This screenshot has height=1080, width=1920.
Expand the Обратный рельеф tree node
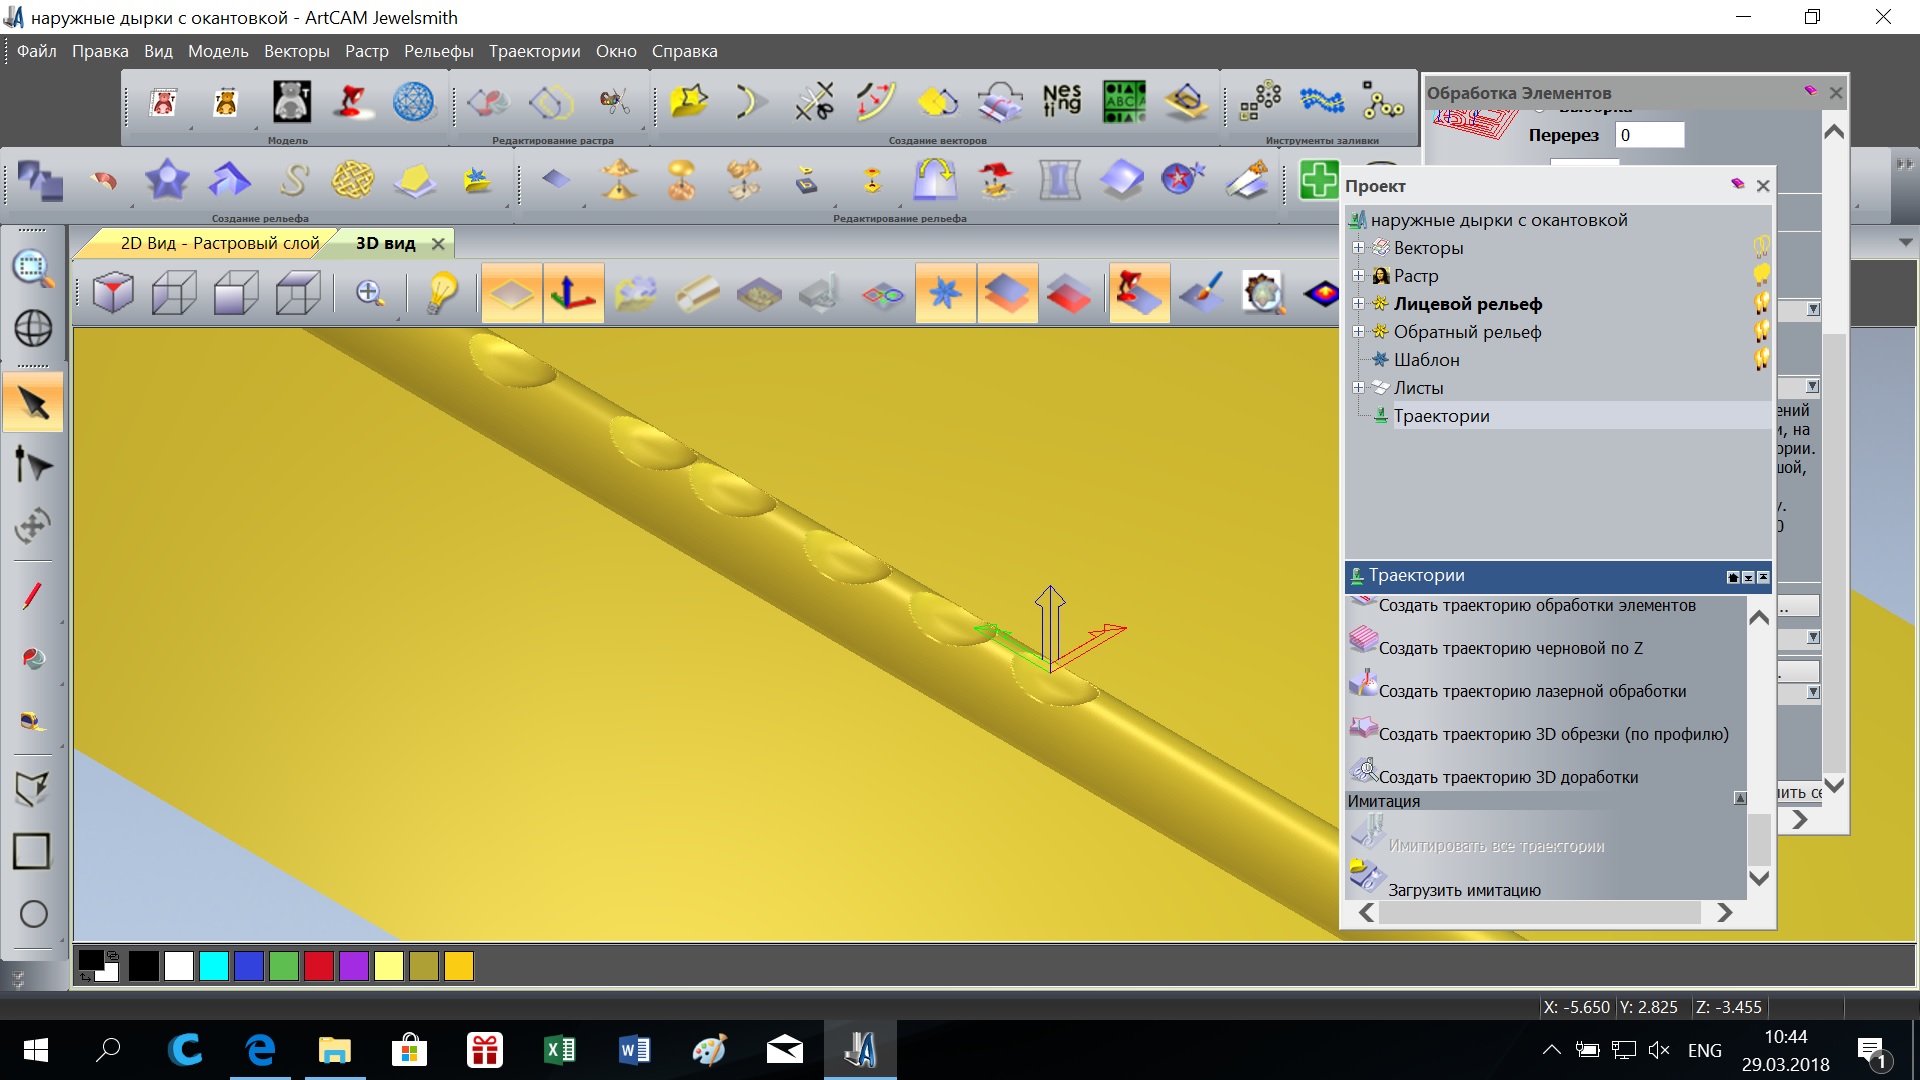click(x=1358, y=332)
